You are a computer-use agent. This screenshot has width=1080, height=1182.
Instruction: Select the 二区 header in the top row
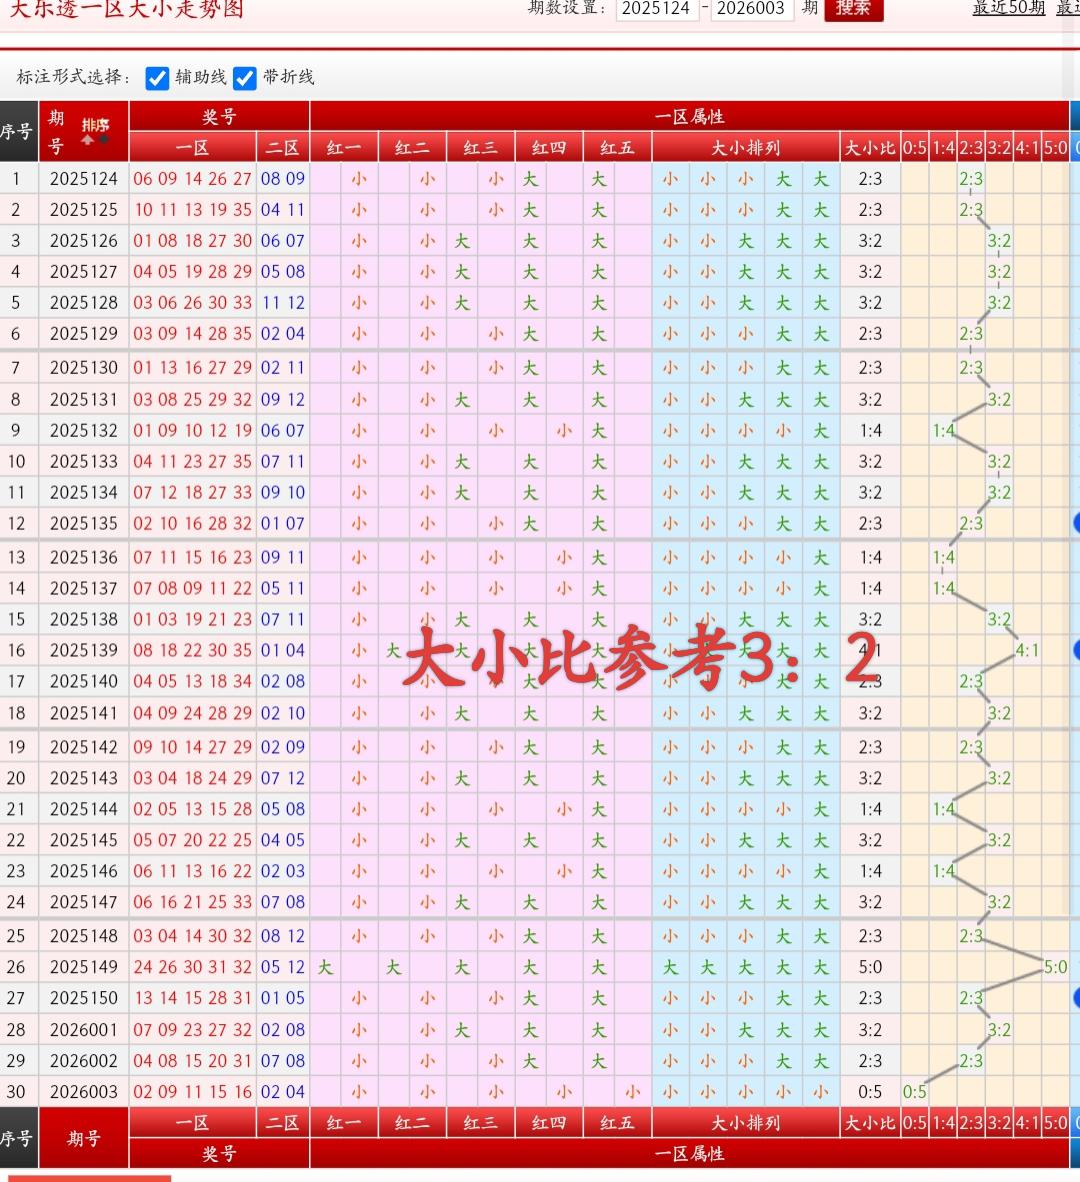283,148
